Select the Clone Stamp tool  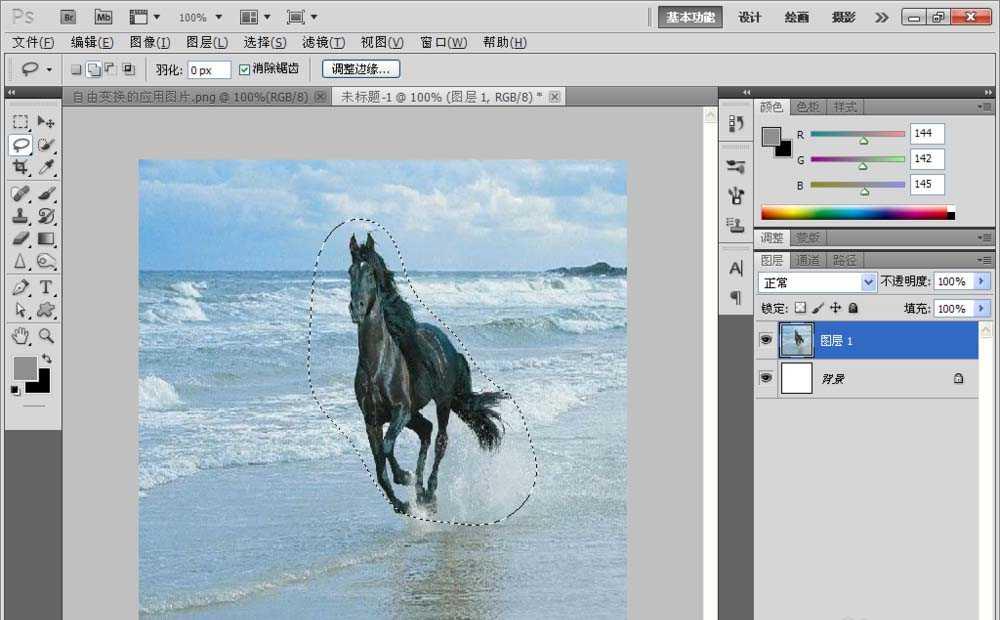(x=20, y=215)
